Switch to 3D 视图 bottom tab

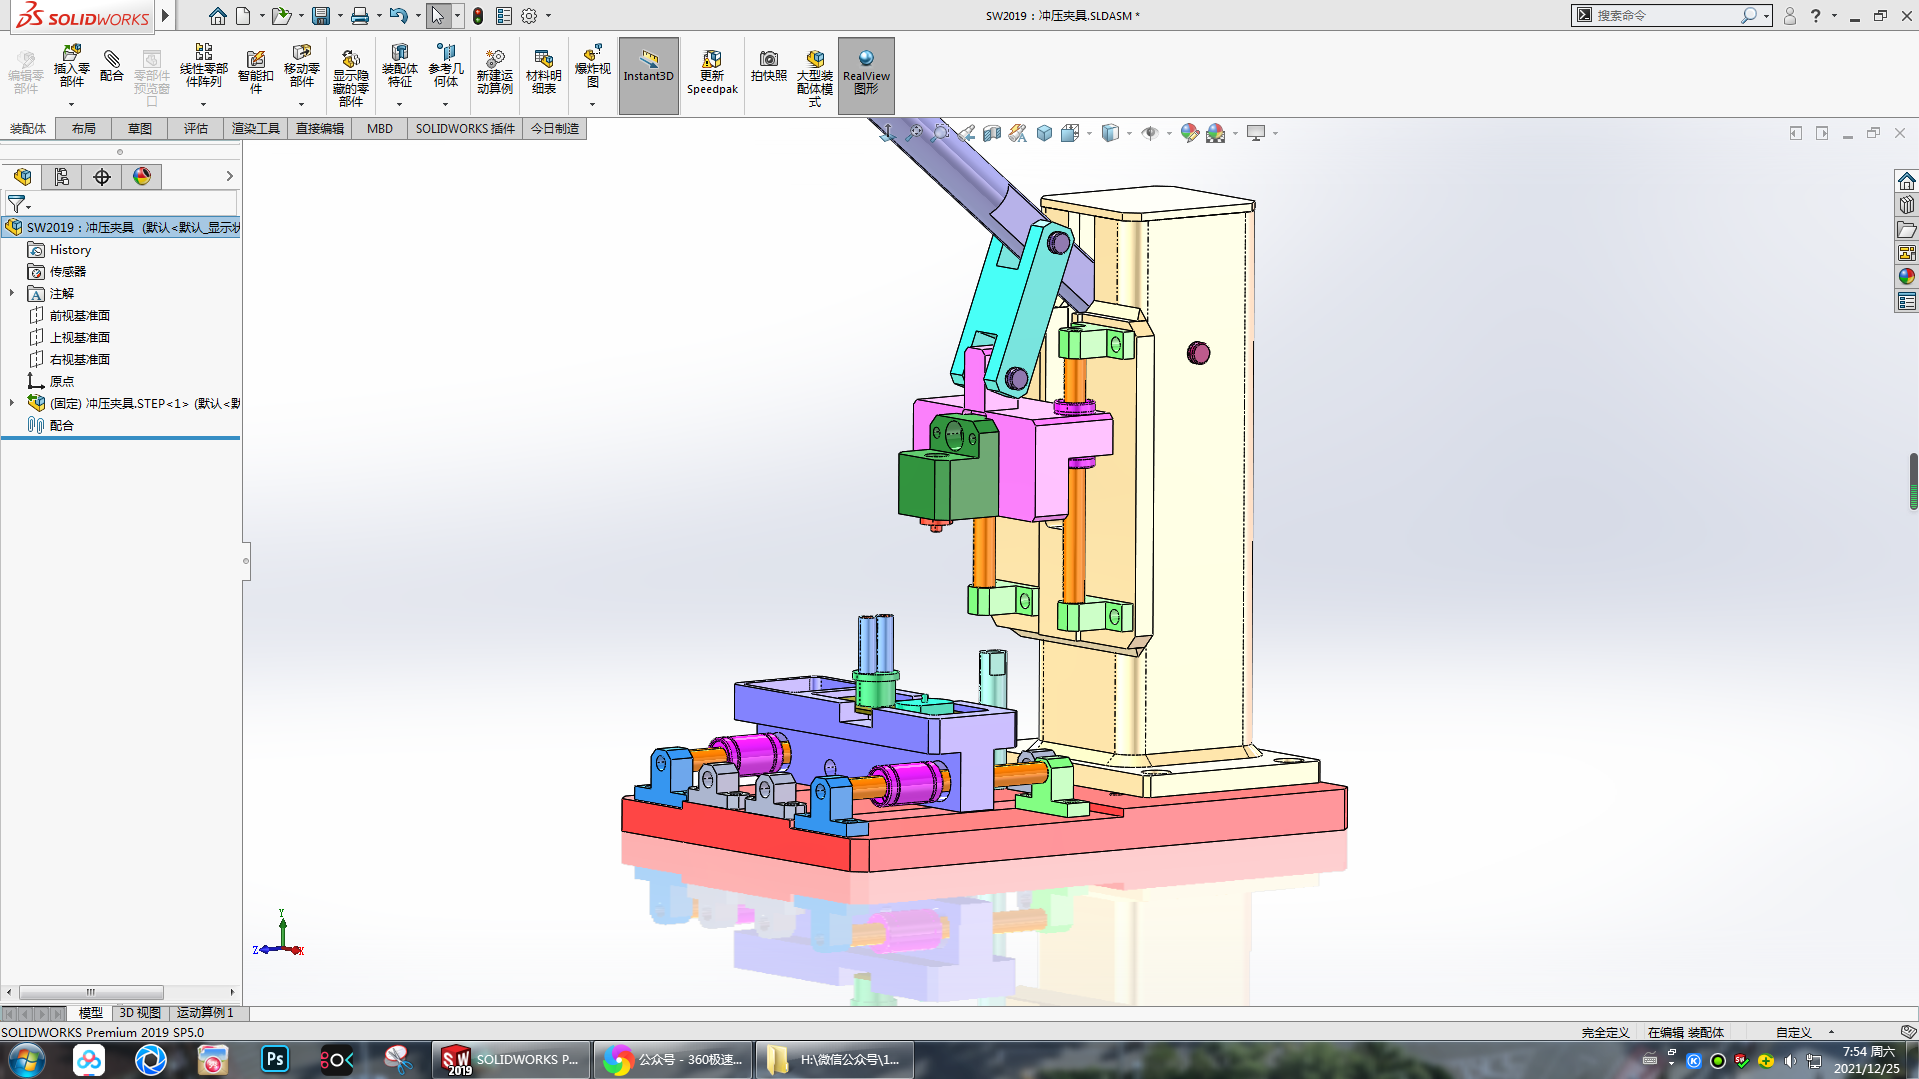coord(140,1013)
